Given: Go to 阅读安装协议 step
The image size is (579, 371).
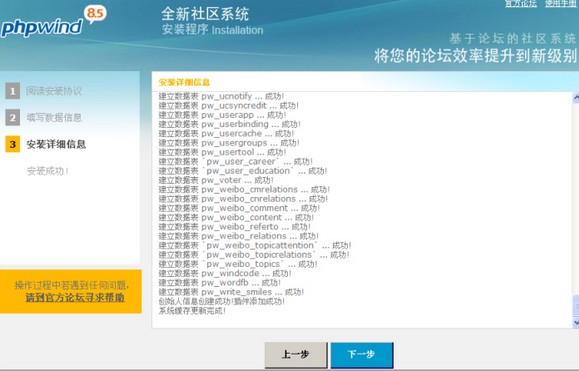Looking at the screenshot, I should [54, 91].
